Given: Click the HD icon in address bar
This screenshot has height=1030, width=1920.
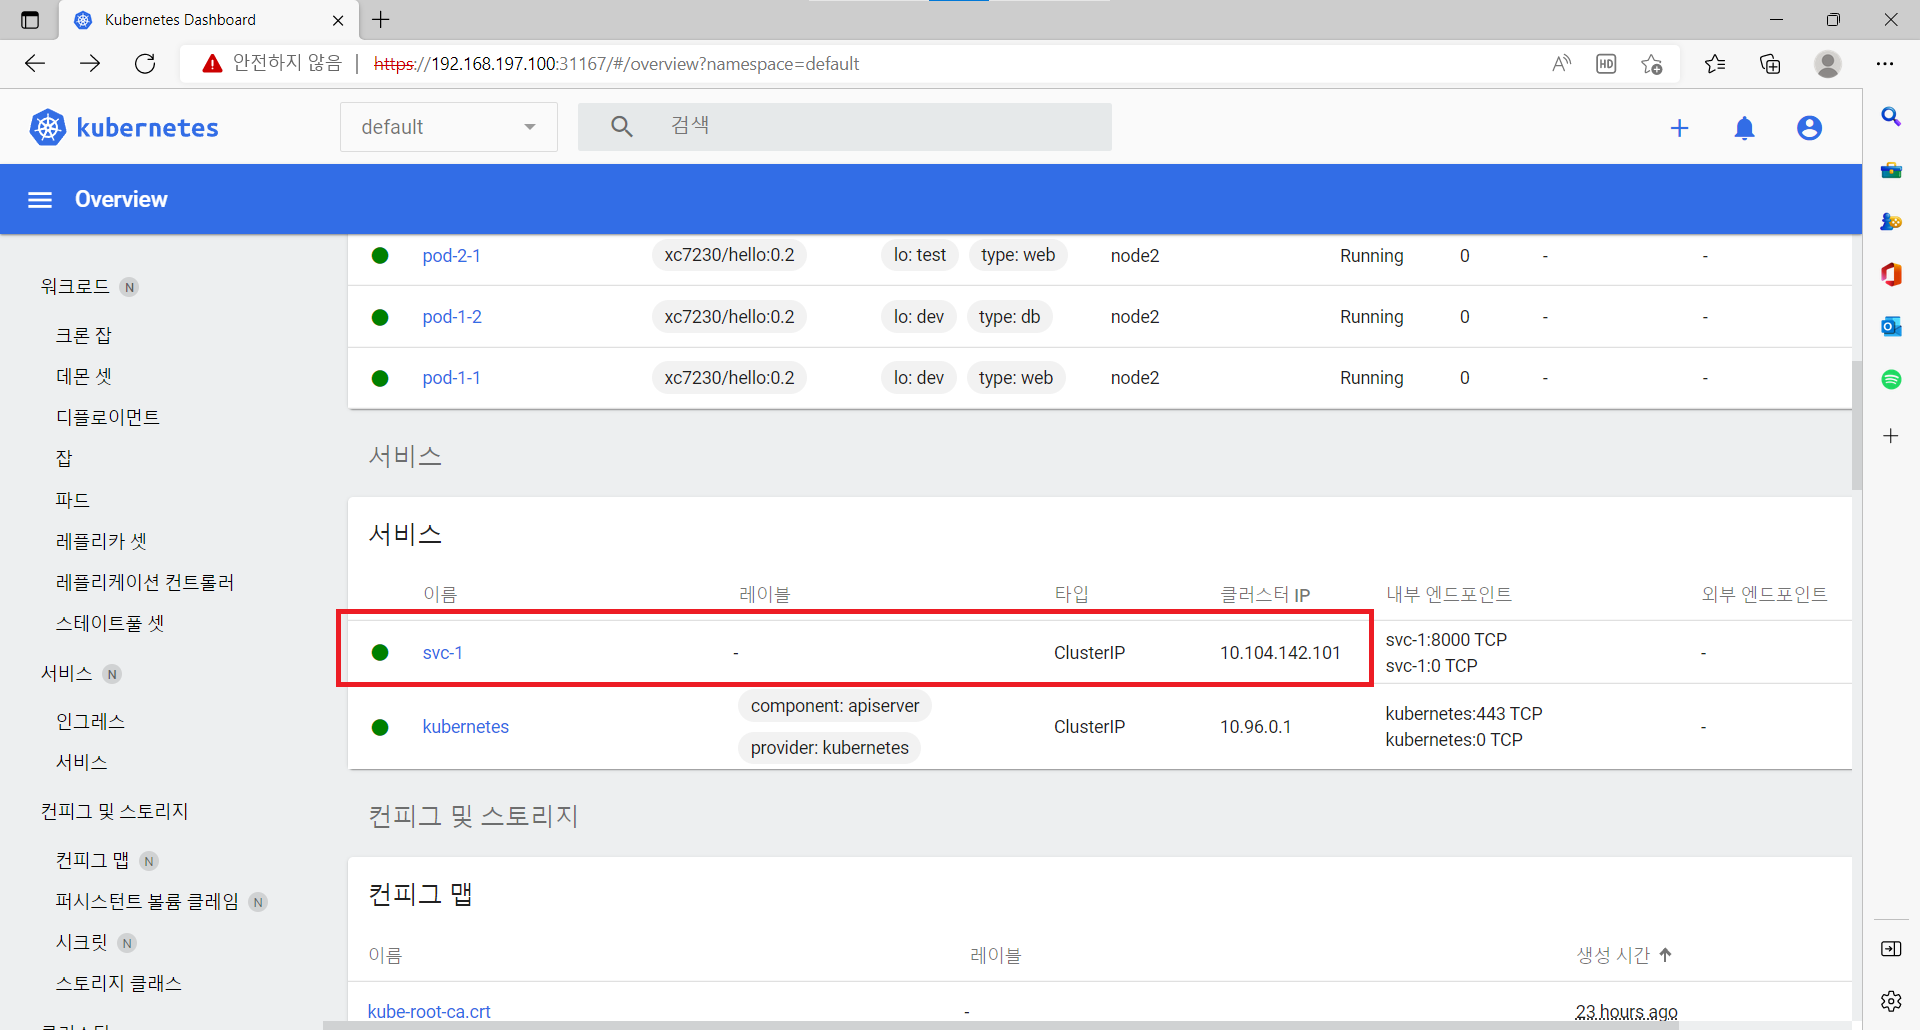Looking at the screenshot, I should click(x=1606, y=64).
